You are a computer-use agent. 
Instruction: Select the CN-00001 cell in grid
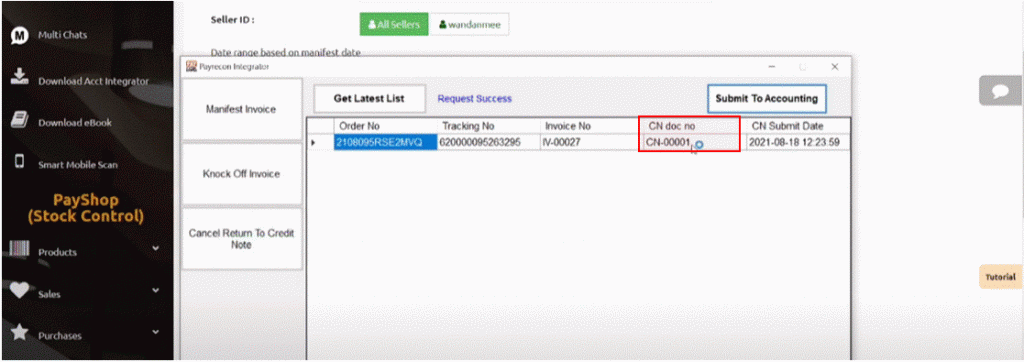tap(691, 142)
